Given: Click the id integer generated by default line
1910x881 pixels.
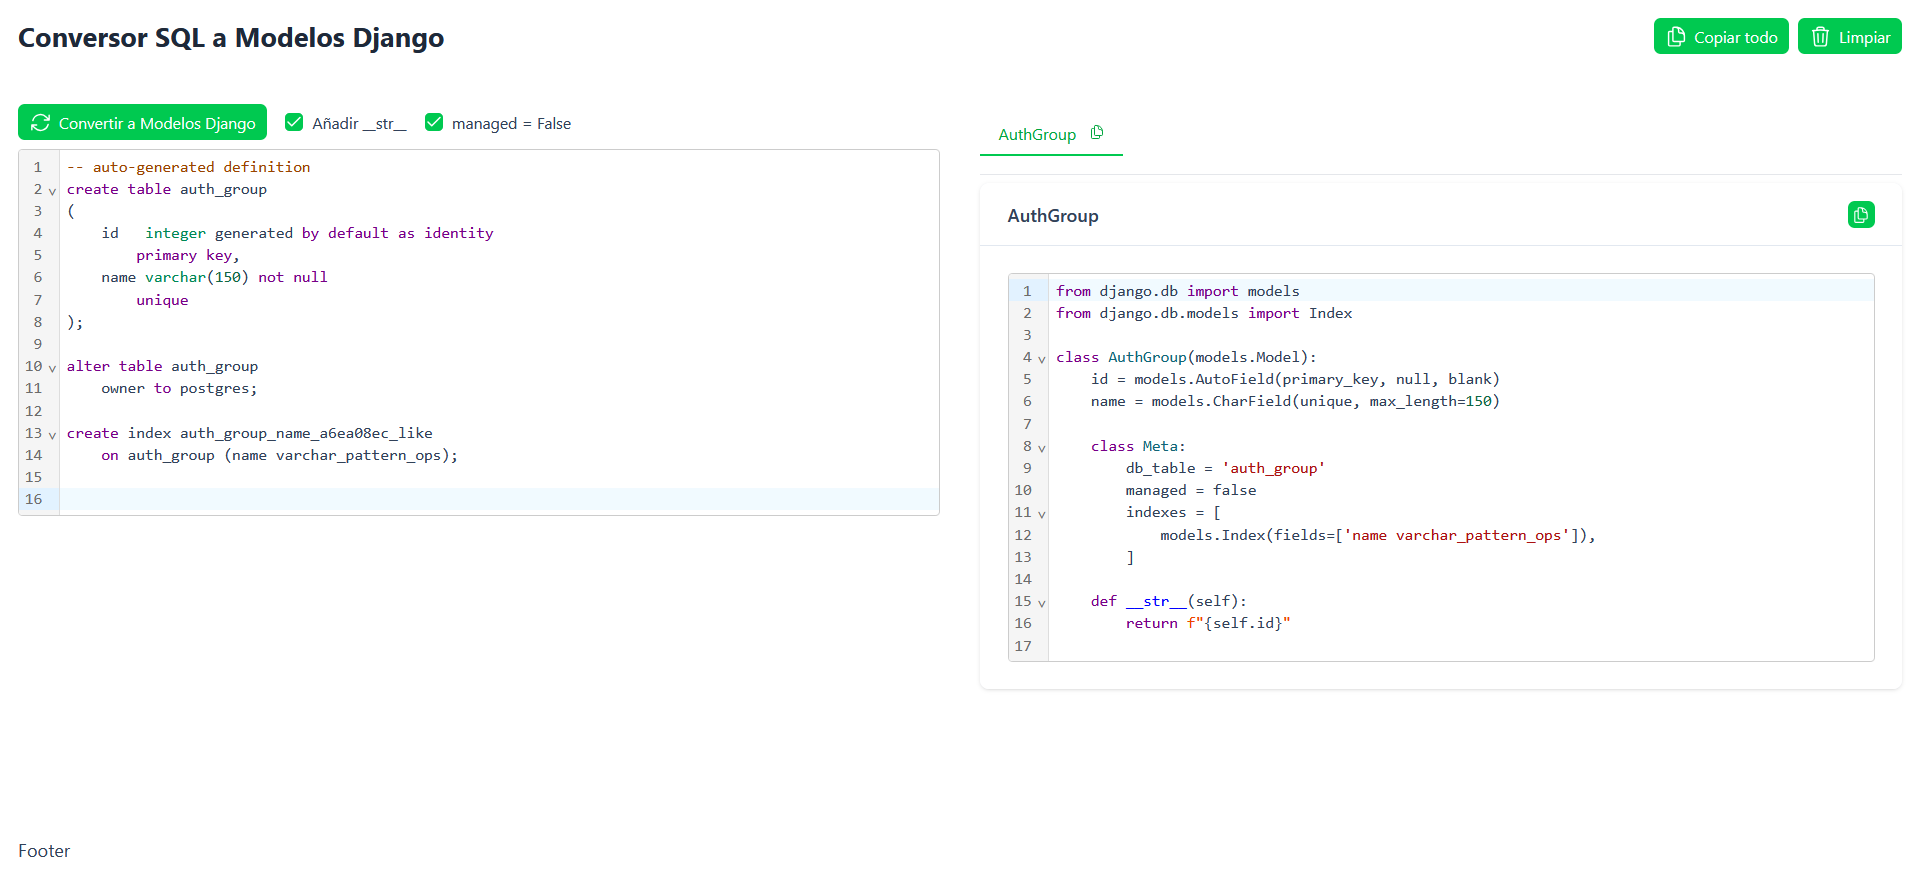Looking at the screenshot, I should coord(297,233).
